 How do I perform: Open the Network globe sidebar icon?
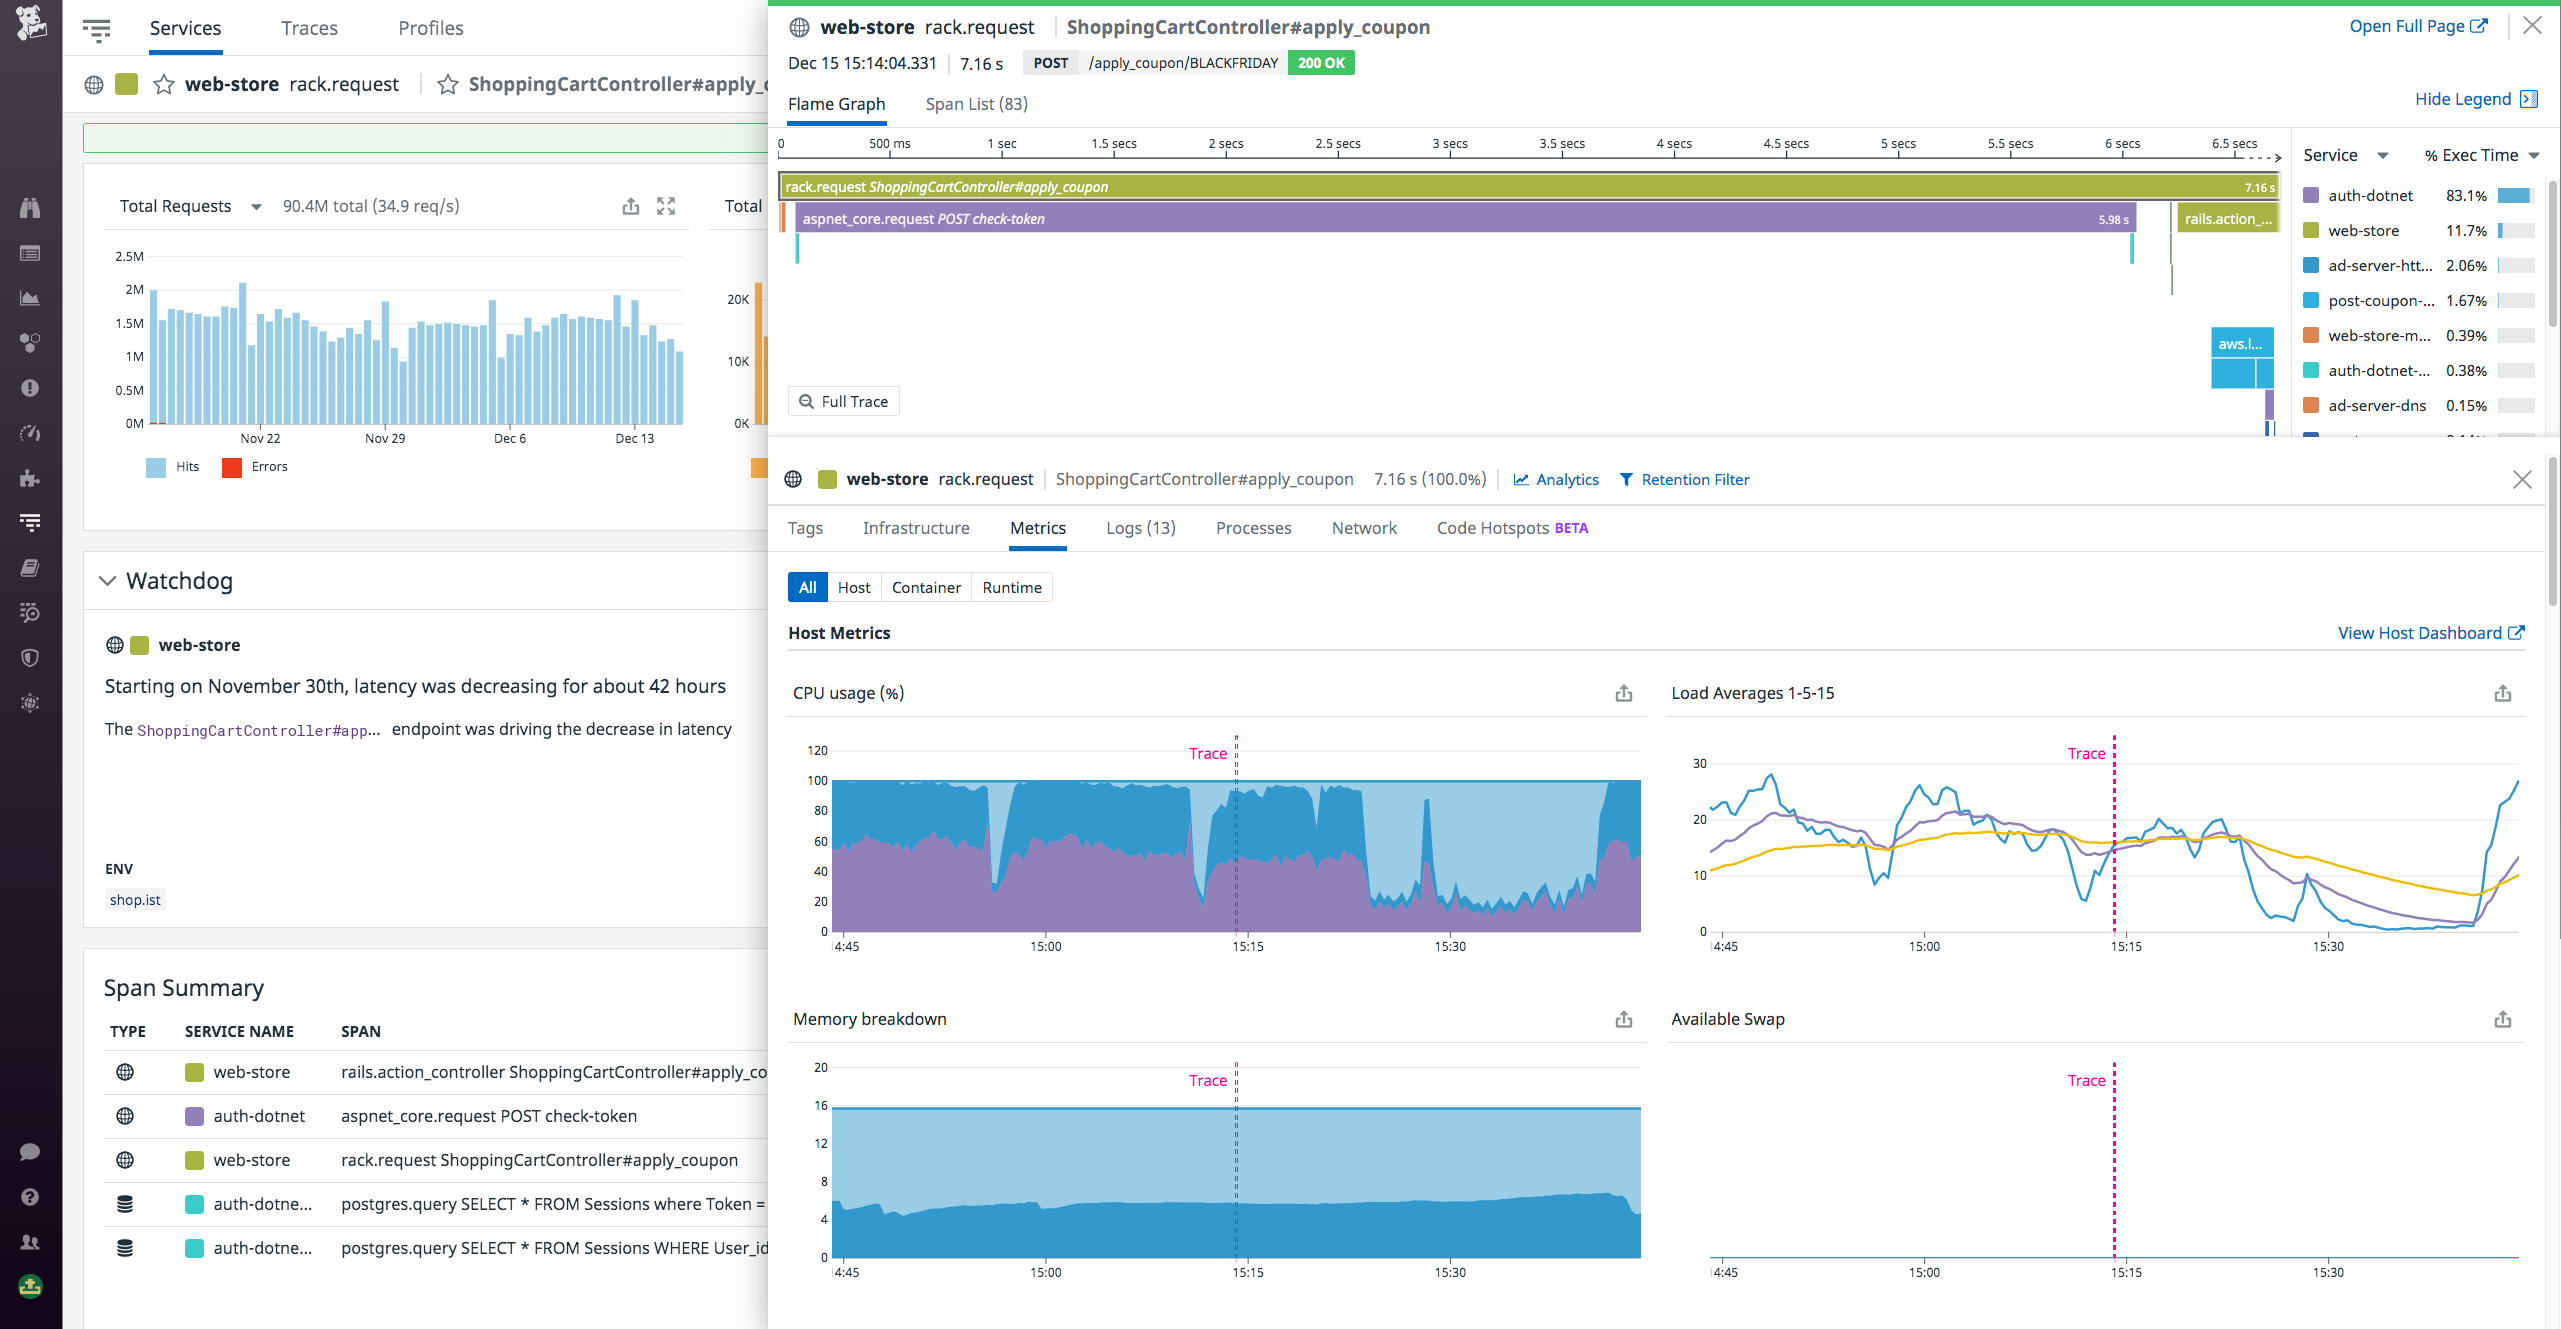coord(29,703)
